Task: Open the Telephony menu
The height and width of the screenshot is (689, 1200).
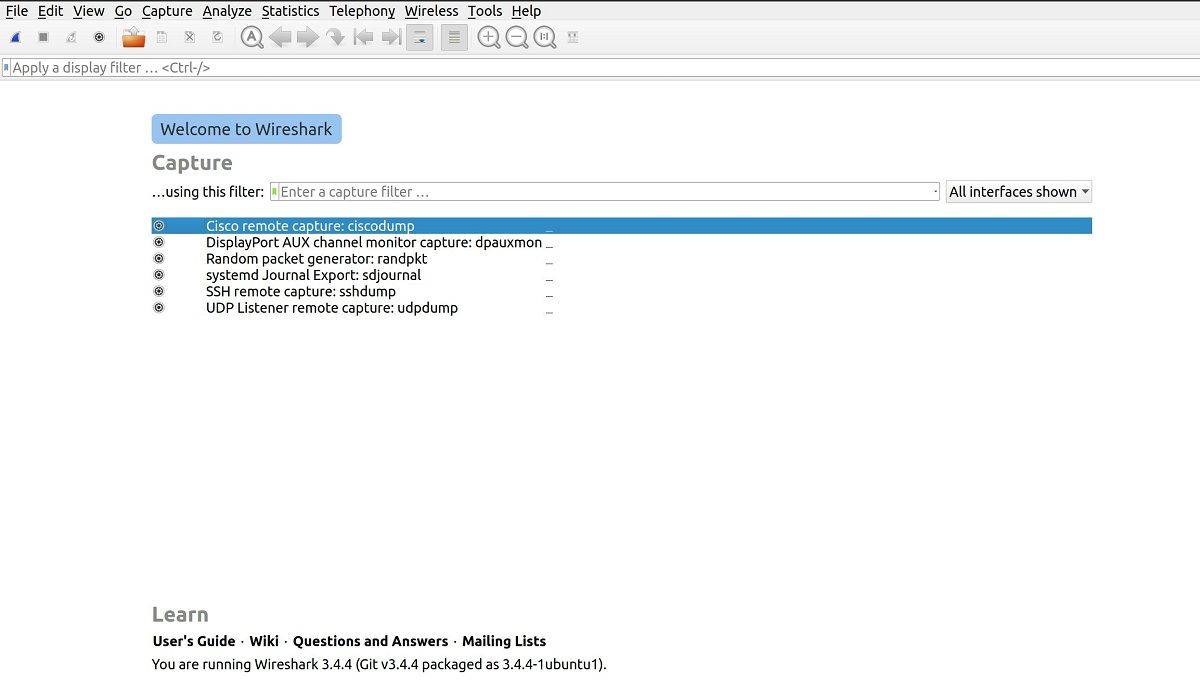Action: (x=362, y=11)
